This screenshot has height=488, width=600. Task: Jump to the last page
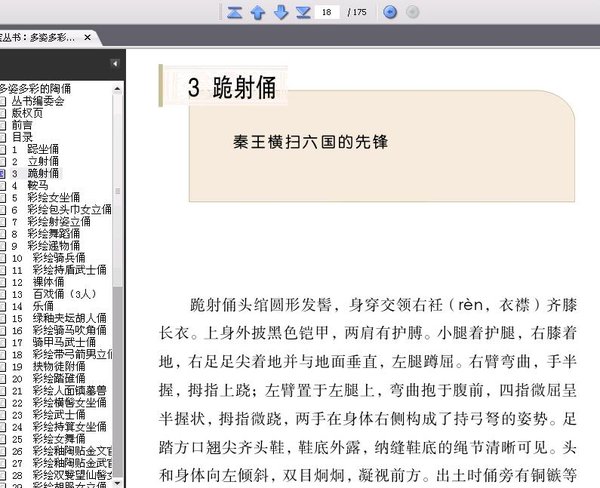(x=303, y=12)
